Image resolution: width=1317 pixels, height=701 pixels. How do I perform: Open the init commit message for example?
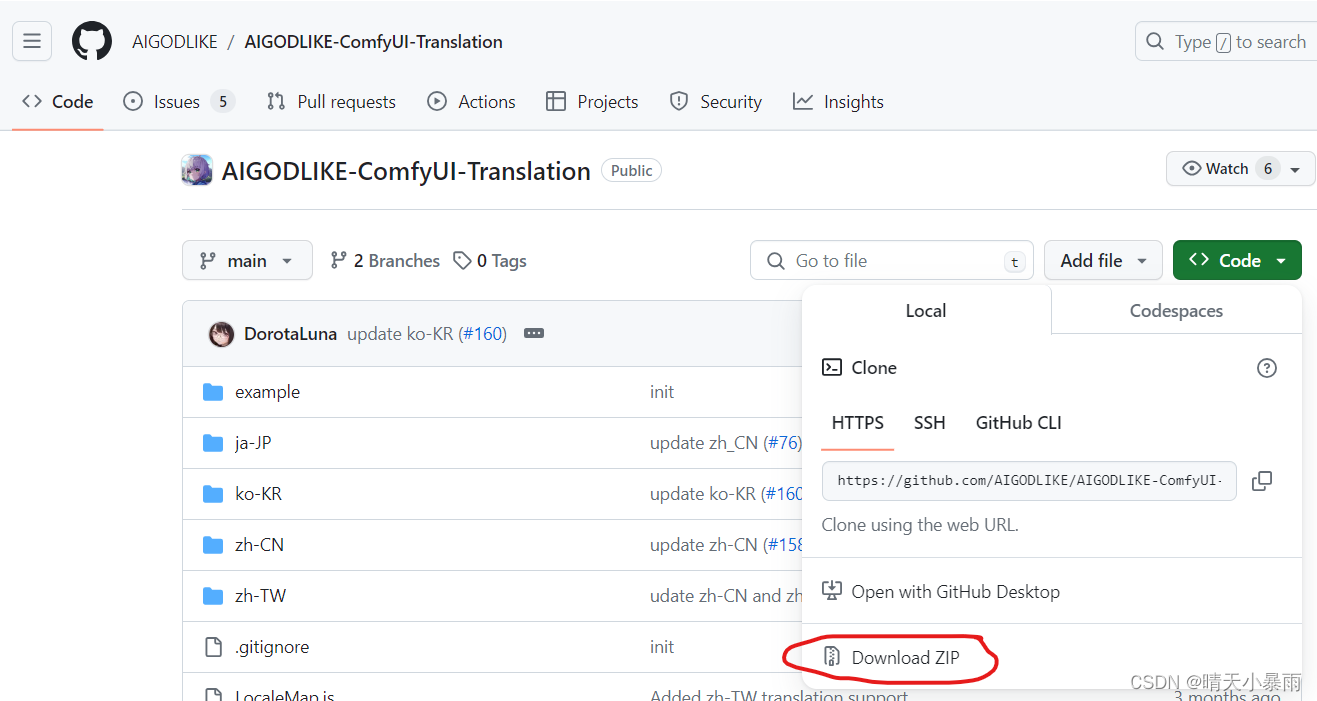[662, 392]
